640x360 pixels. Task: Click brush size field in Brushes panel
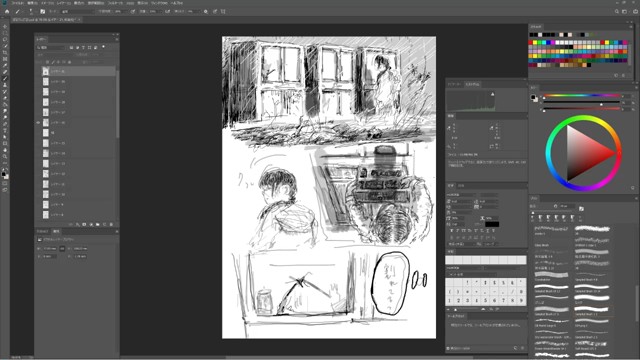click(567, 206)
